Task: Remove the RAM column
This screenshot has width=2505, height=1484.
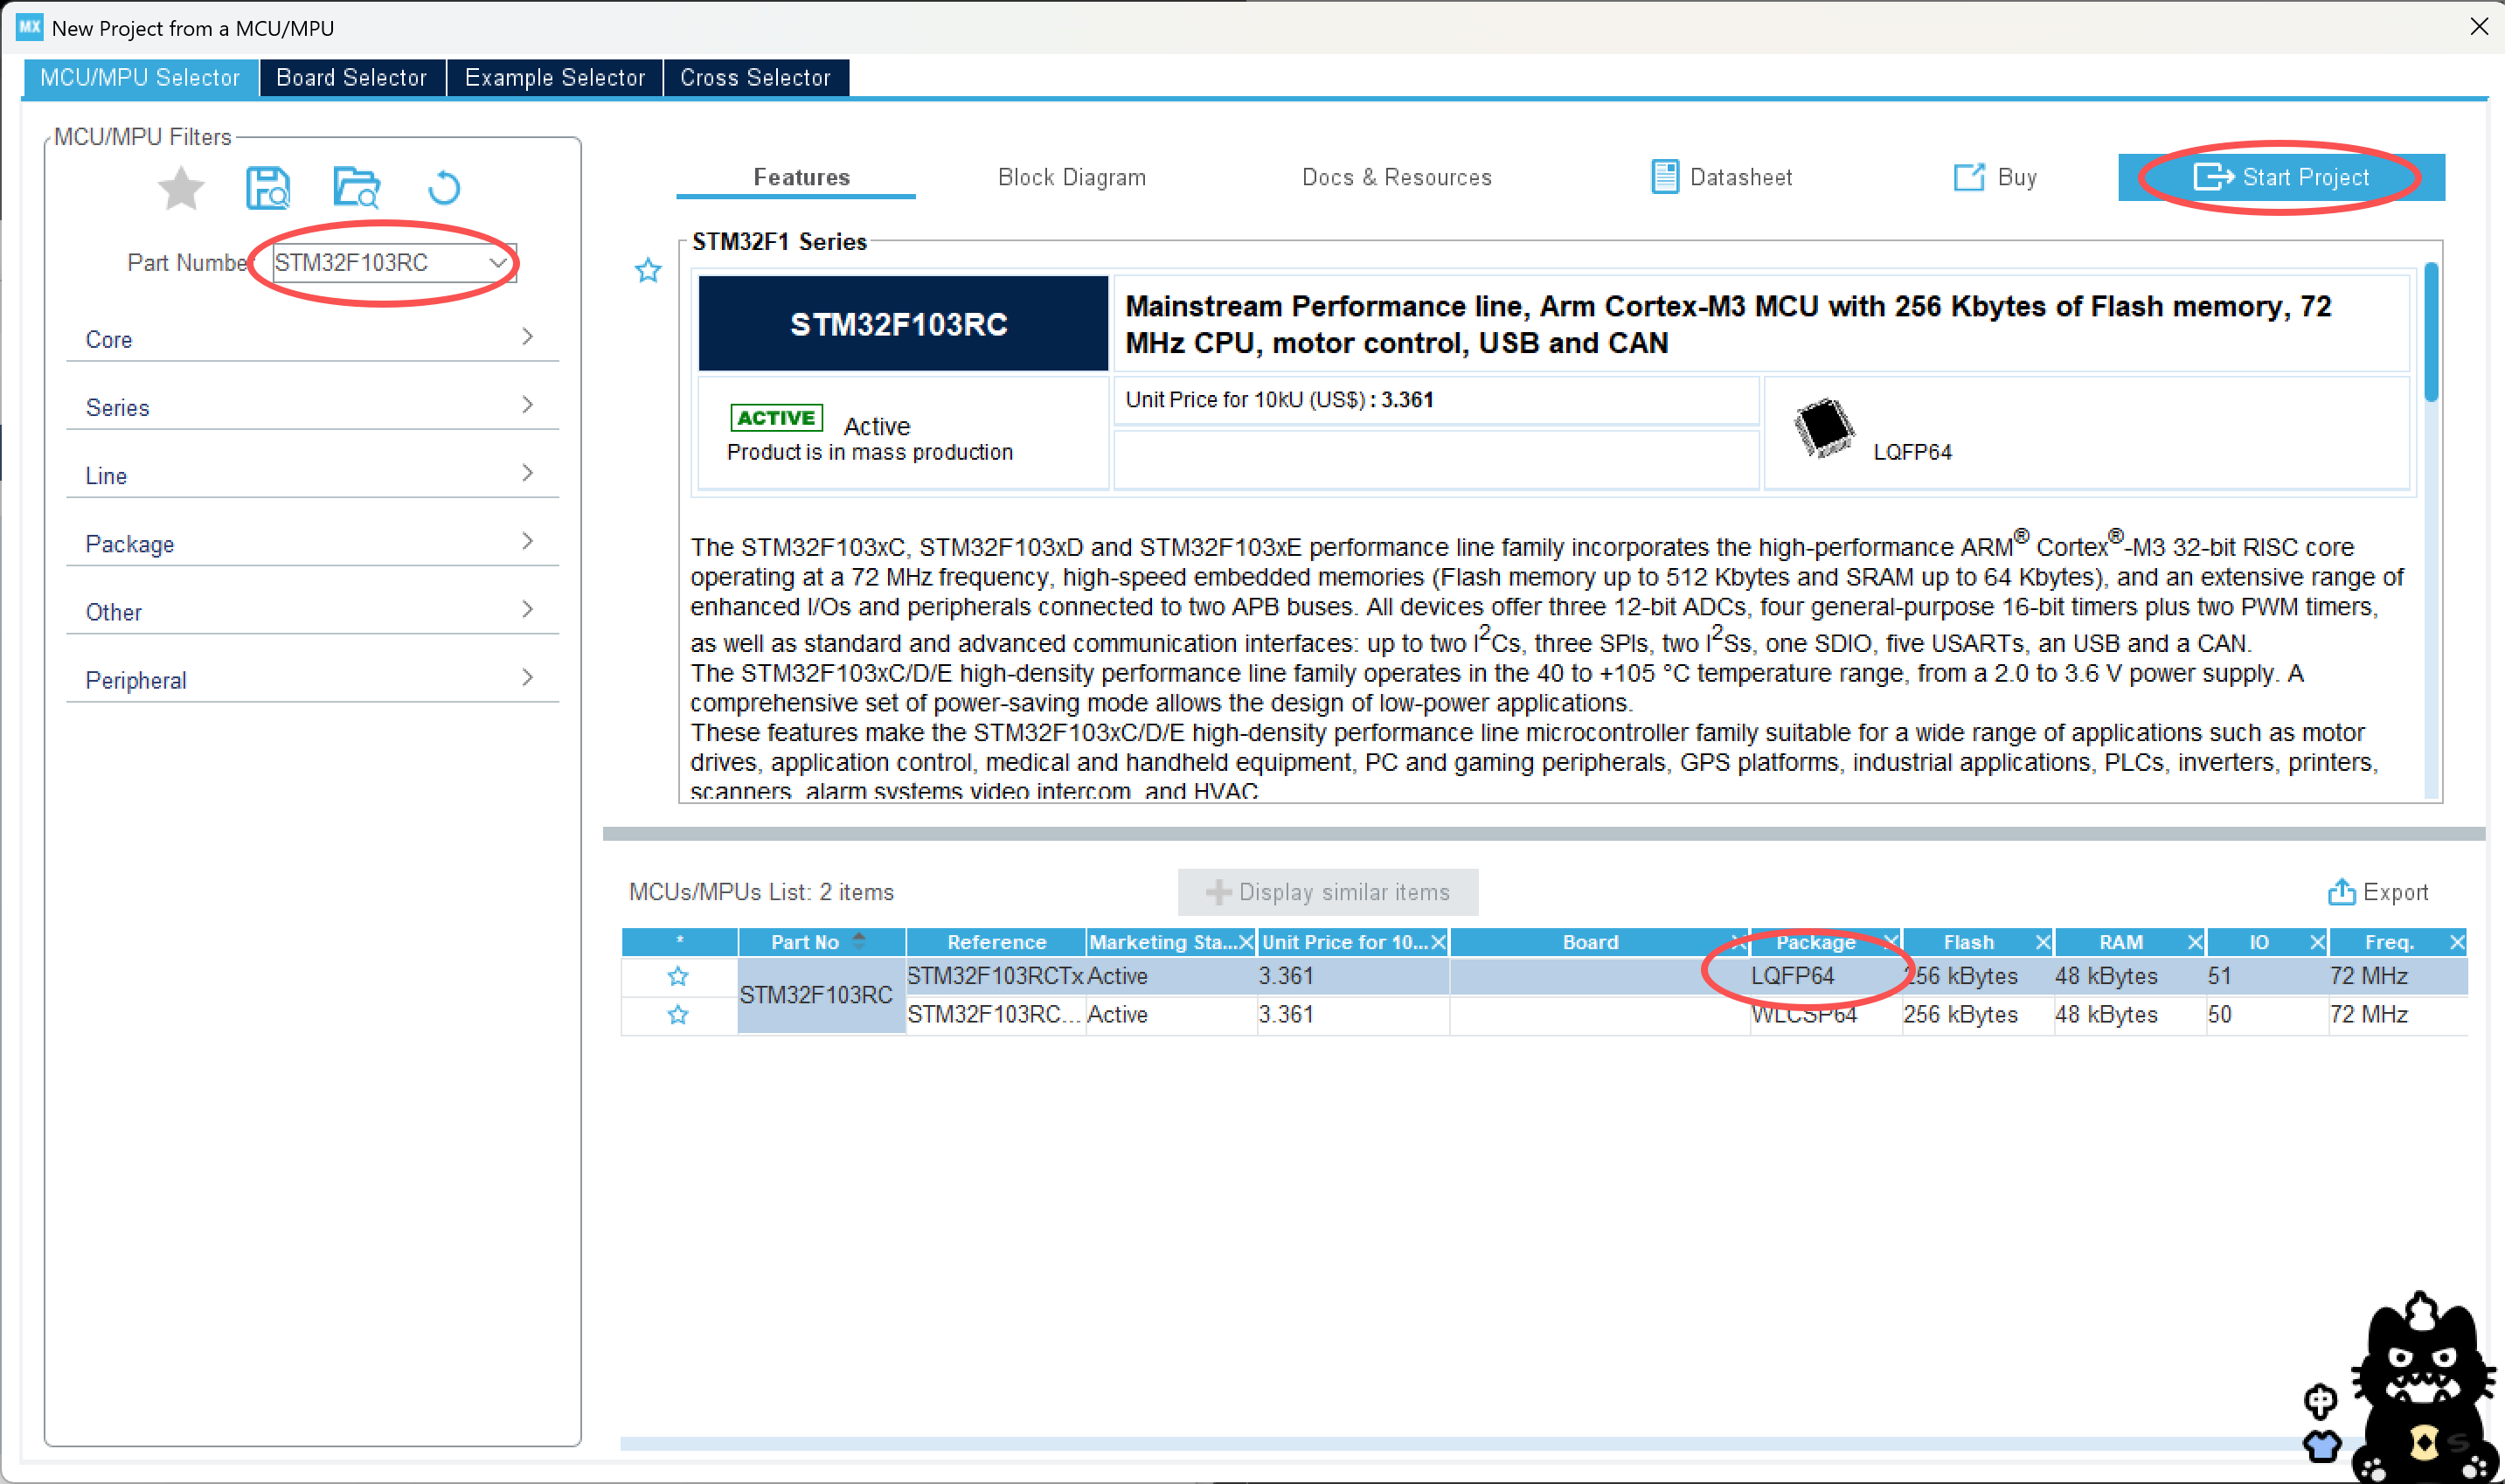Action: click(2195, 942)
